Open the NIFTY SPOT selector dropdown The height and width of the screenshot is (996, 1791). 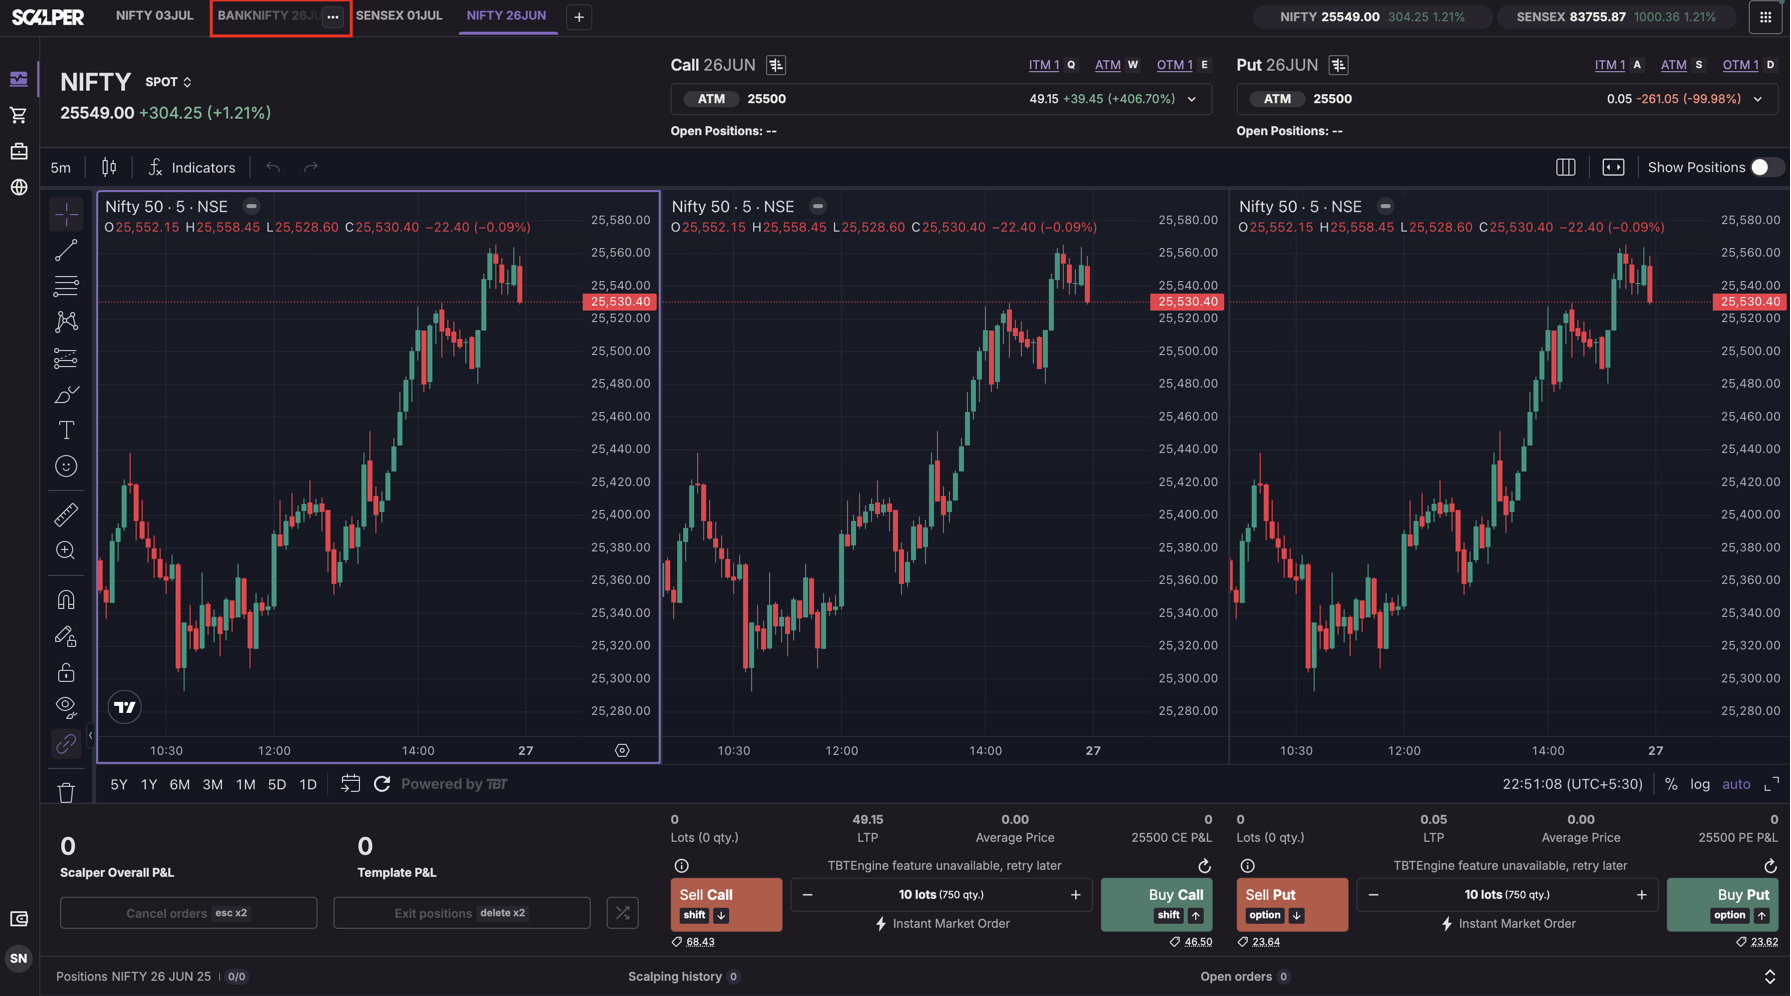pyautogui.click(x=168, y=82)
